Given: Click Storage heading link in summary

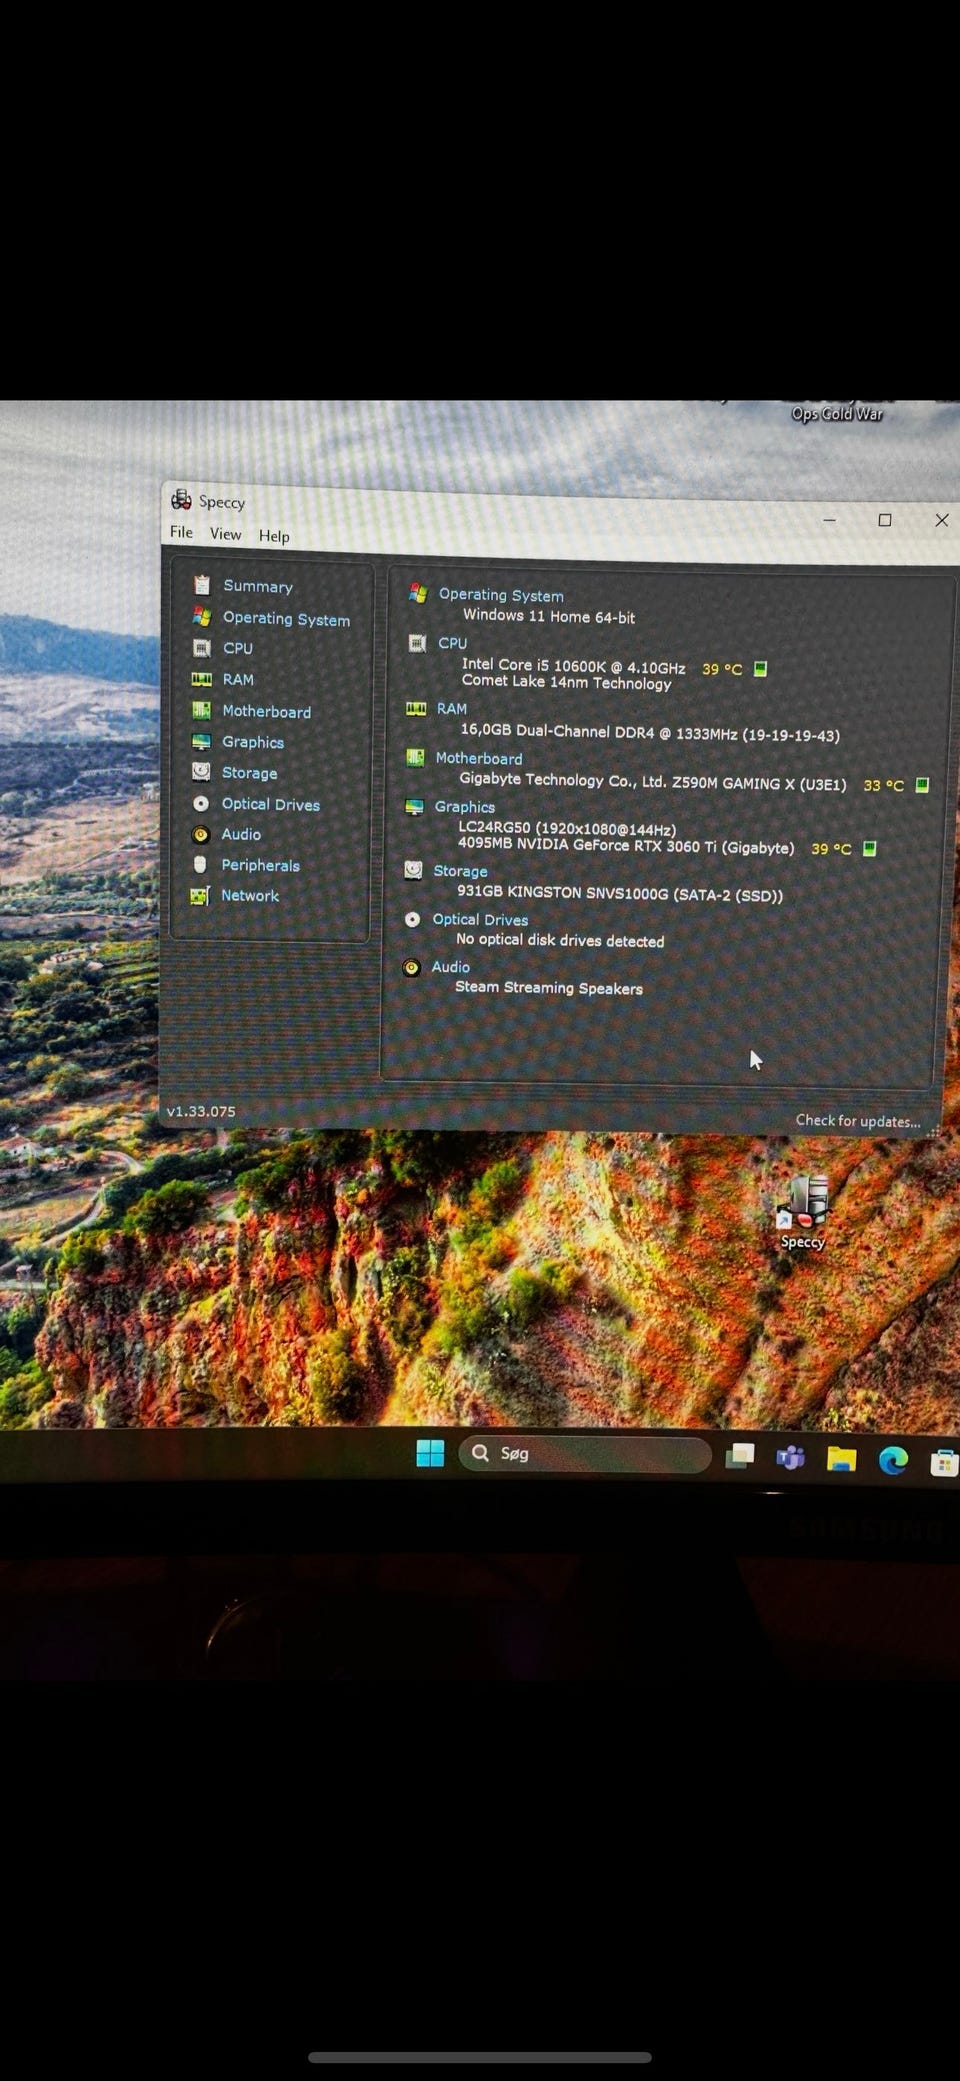Looking at the screenshot, I should coord(460,871).
